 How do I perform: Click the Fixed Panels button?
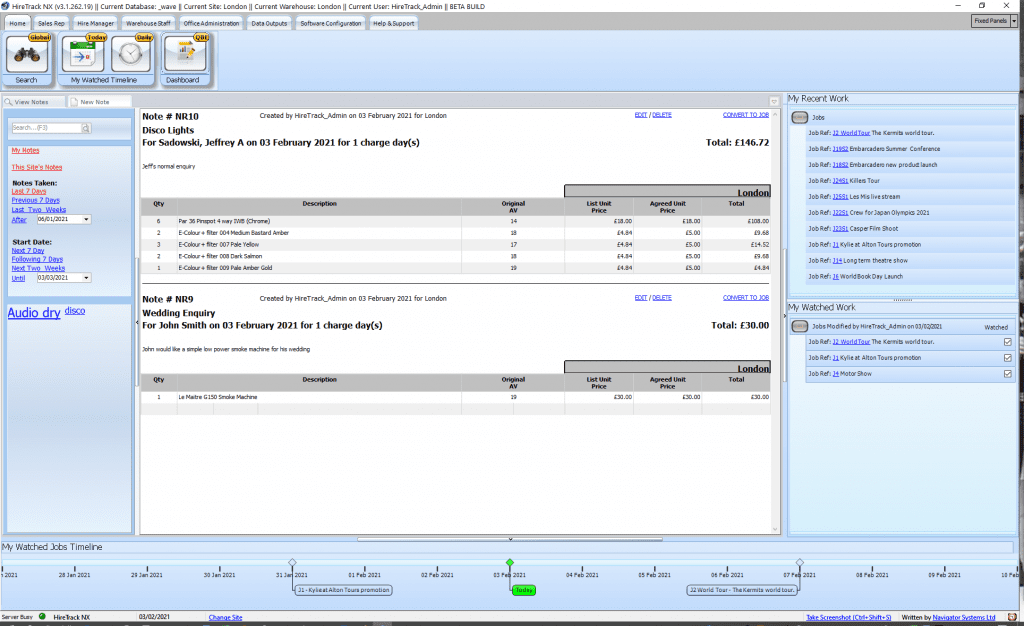pos(990,21)
